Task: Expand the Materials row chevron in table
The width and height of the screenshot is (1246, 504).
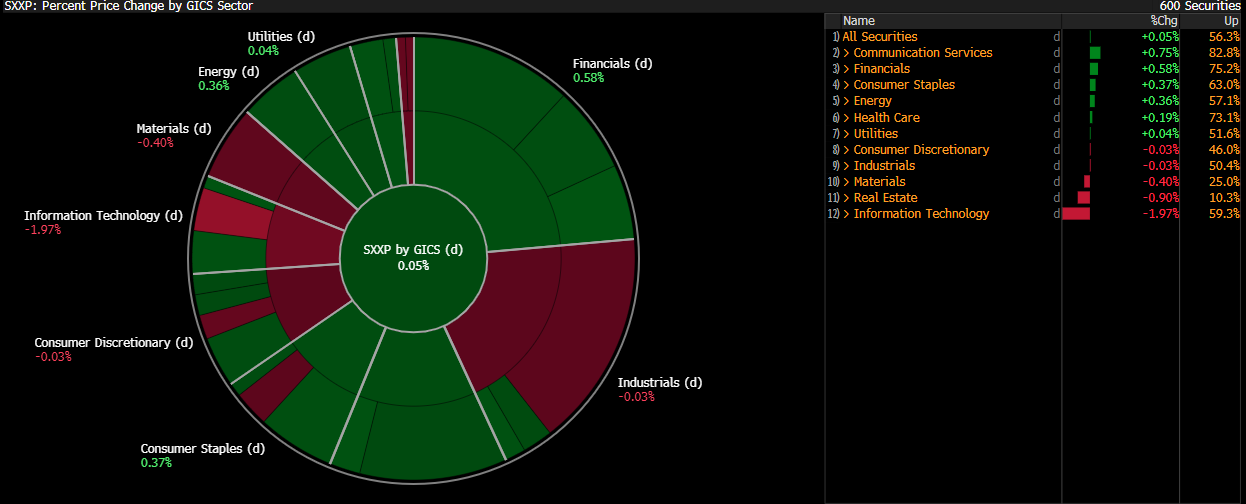Action: [x=847, y=182]
